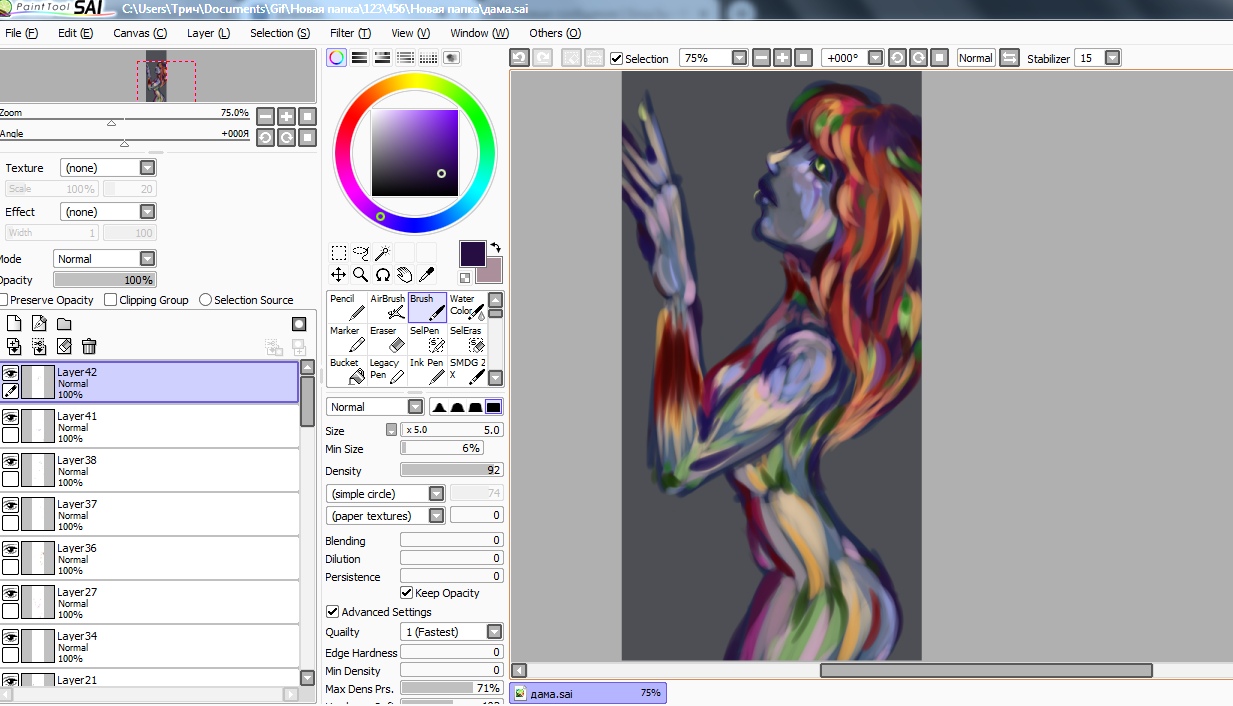Viewport: 1233px width, 706px height.
Task: Swap foreground and background colors
Action: pos(496,247)
